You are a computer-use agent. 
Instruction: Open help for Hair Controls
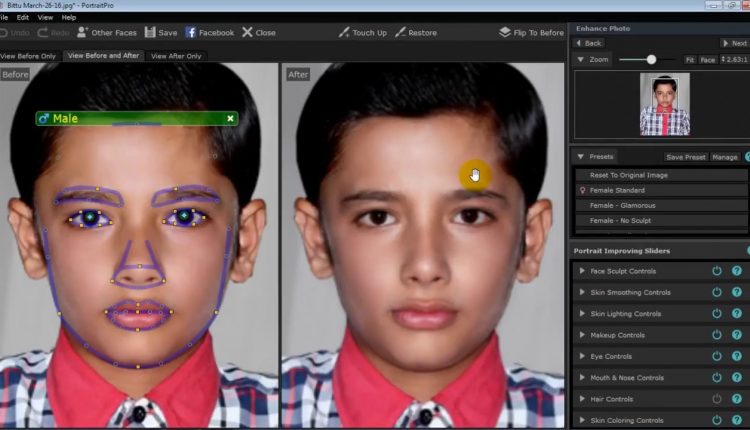click(x=737, y=398)
